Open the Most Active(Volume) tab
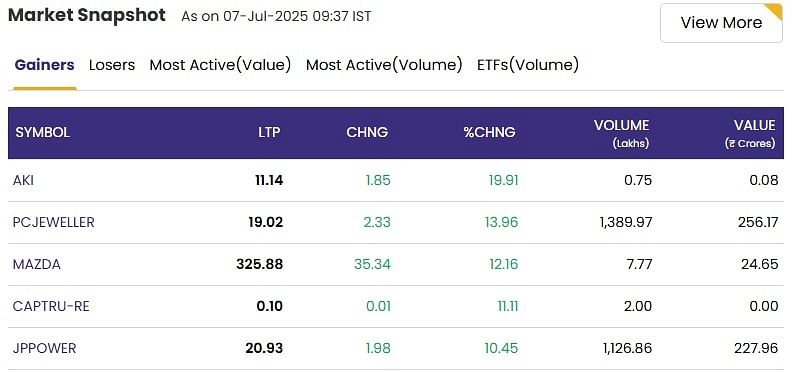This screenshot has width=792, height=372. (384, 65)
